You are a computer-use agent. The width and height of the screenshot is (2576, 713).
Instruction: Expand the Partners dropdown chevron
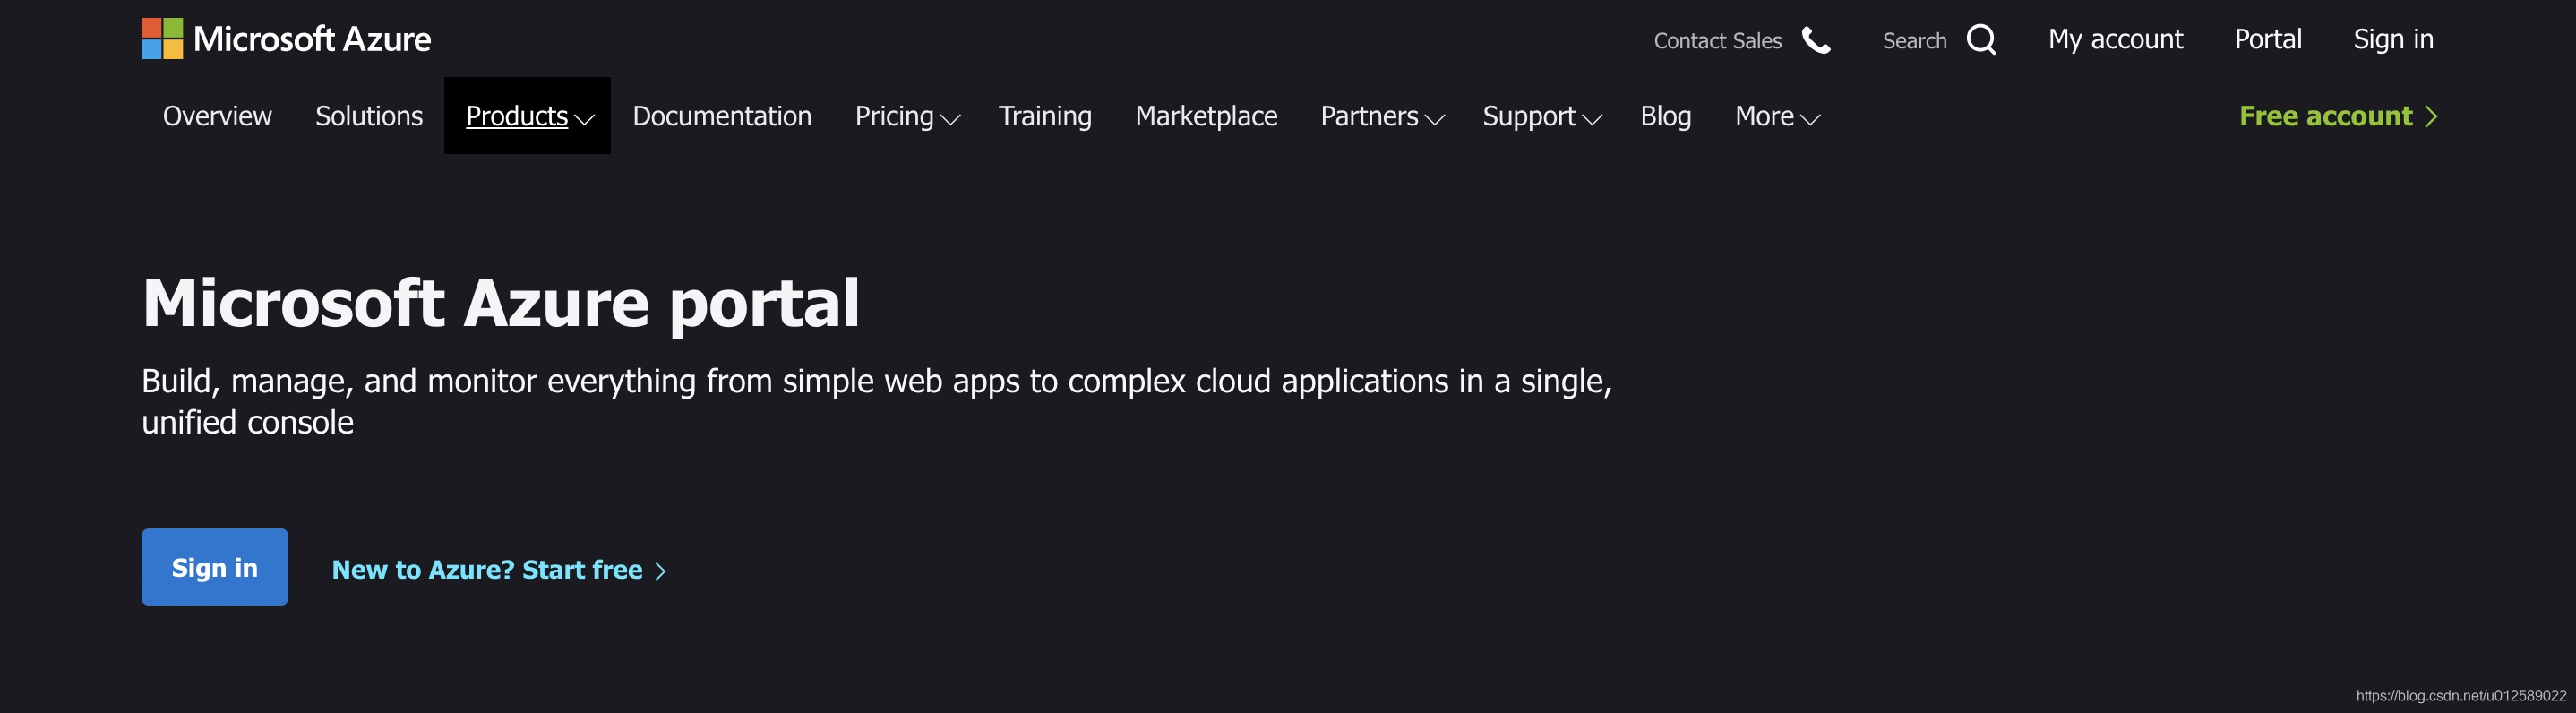(1435, 120)
